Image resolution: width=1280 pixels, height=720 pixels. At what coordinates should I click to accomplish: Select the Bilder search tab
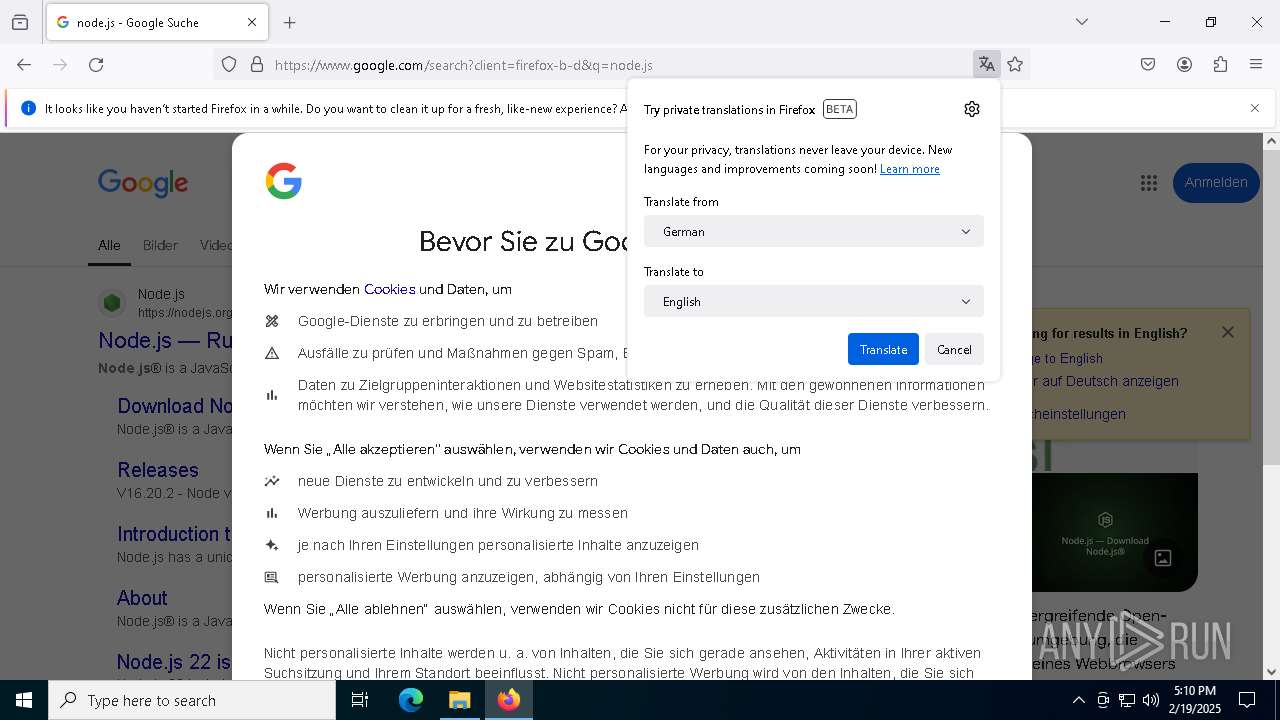point(160,245)
